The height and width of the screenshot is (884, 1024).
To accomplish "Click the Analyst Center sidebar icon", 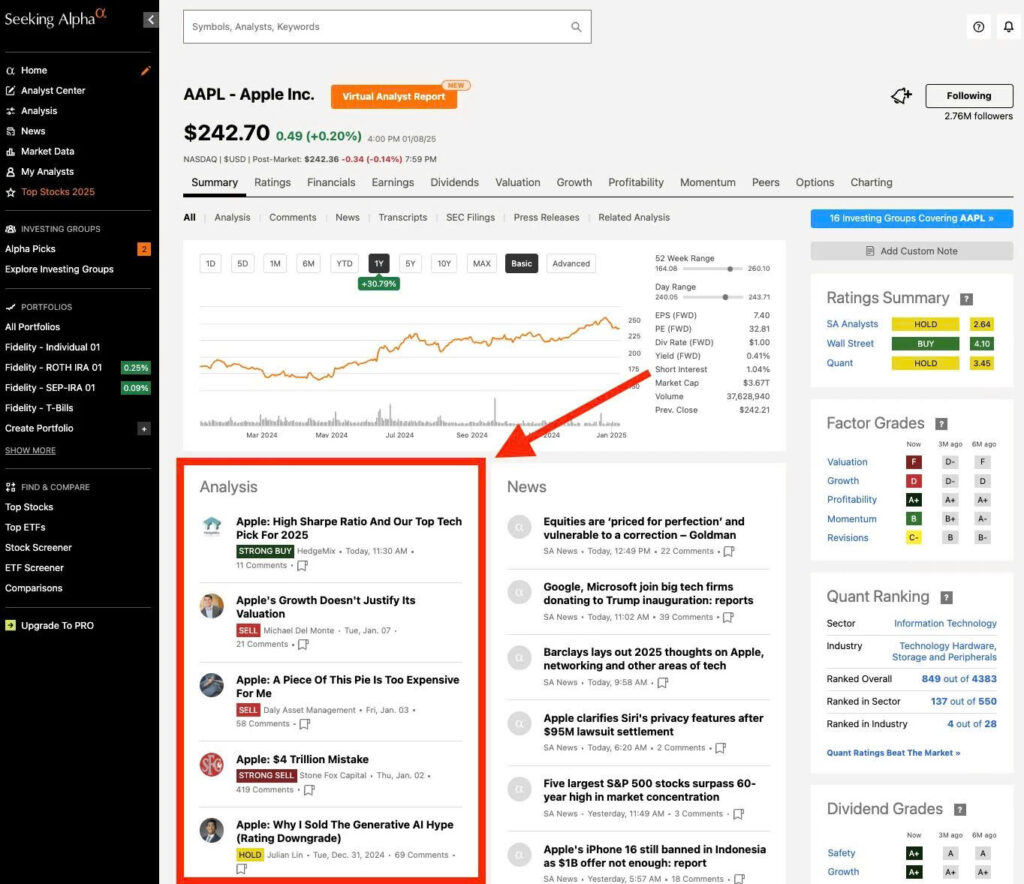I will pyautogui.click(x=10, y=91).
